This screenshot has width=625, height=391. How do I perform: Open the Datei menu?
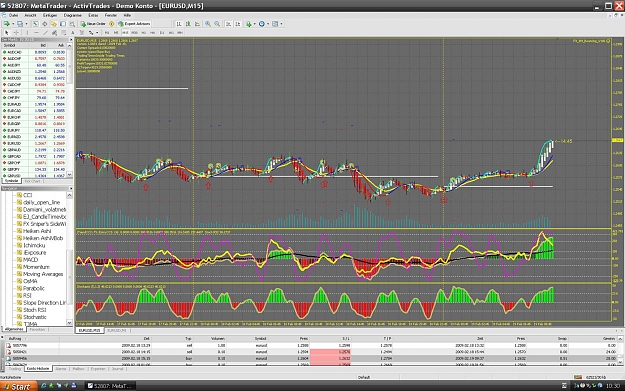pos(13,15)
